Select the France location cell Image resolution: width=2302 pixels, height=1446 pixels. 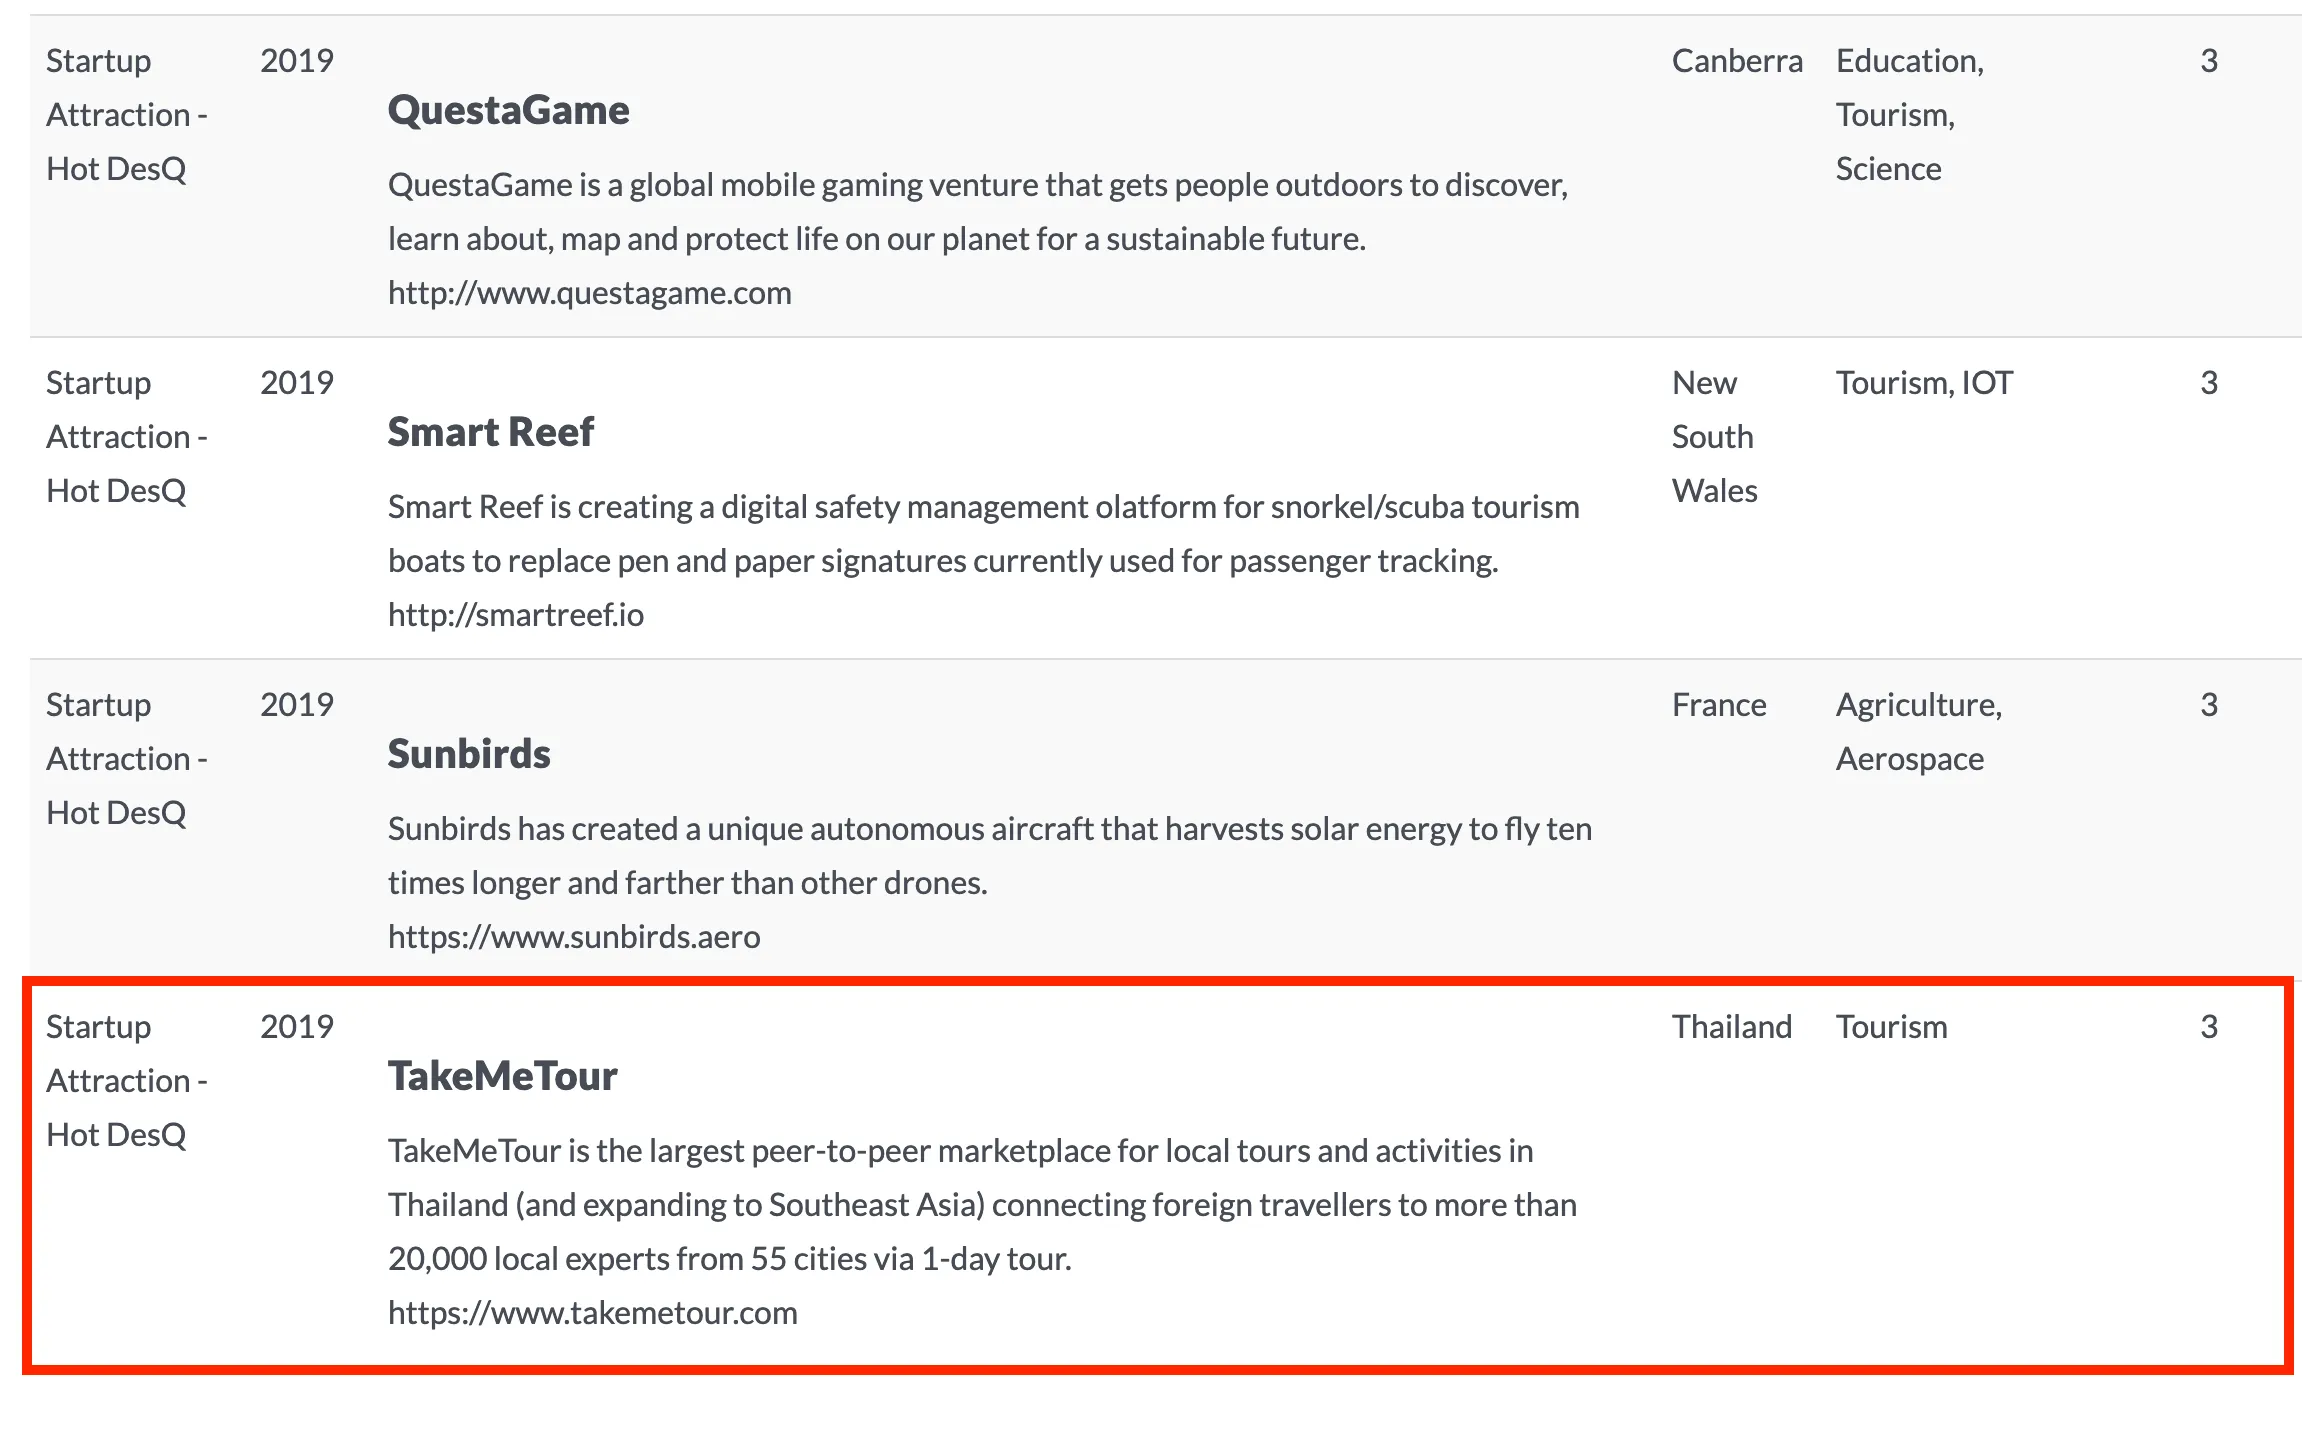tap(1719, 705)
